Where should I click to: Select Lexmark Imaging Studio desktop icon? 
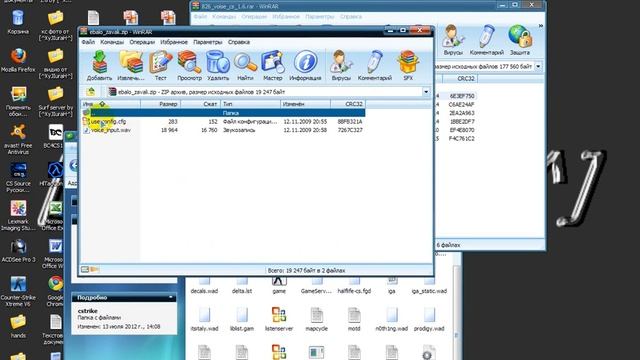[18, 216]
